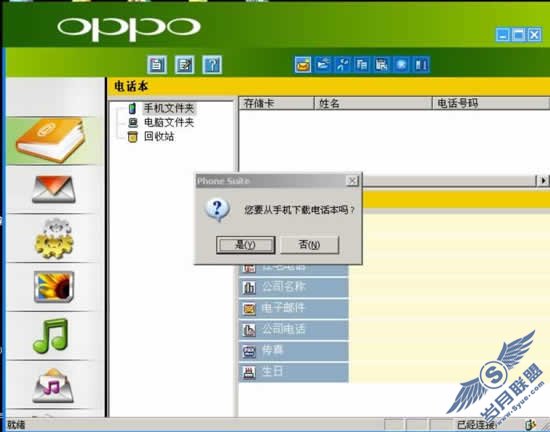The height and width of the screenshot is (432, 550).
Task: Select the 公司名称 field row
Action: click(x=294, y=287)
